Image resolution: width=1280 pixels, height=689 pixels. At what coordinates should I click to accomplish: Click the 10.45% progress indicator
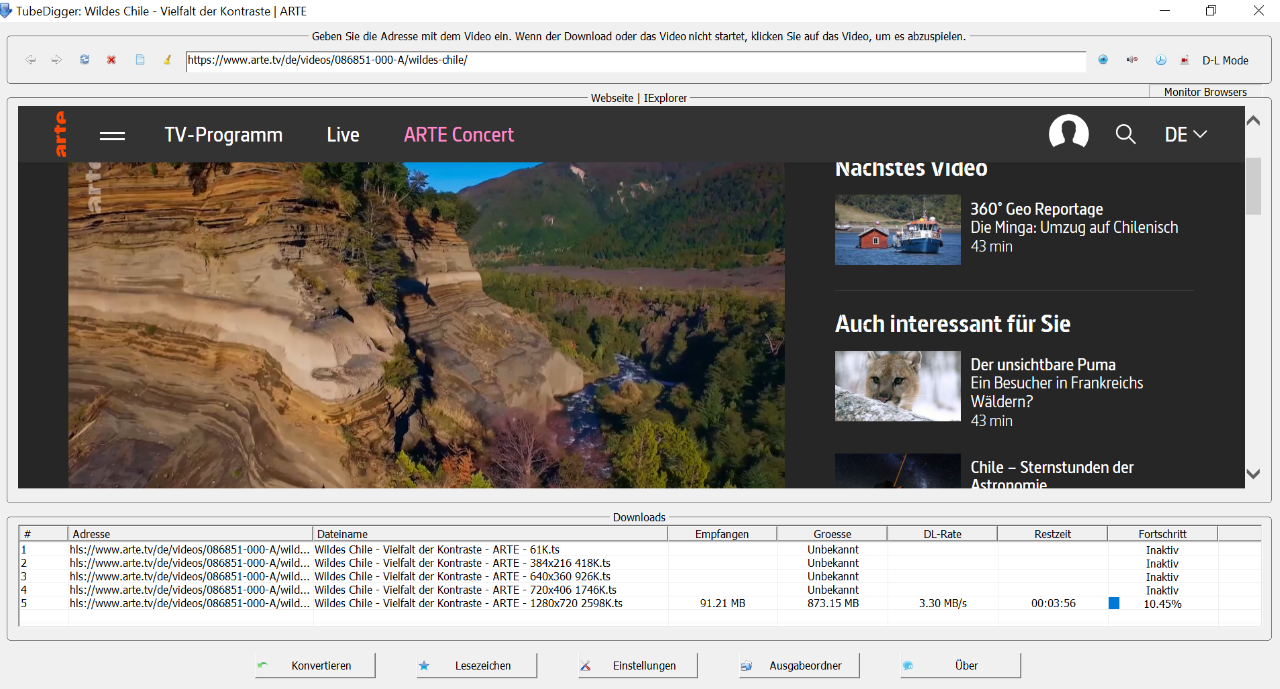pos(1162,604)
